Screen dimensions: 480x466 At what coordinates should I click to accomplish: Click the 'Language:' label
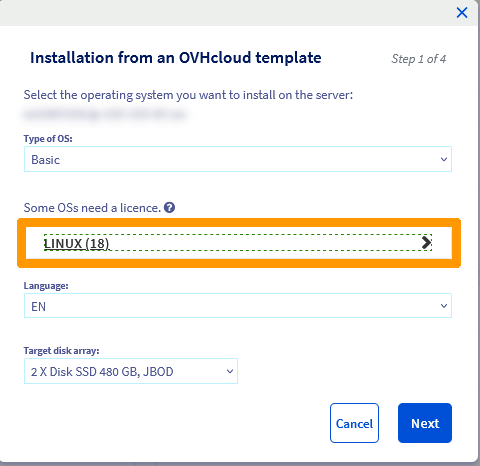[x=46, y=286]
